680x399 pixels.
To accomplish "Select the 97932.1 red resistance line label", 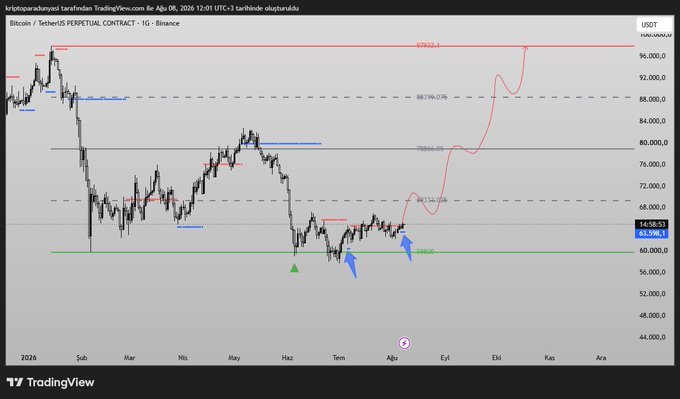I will pos(428,45).
